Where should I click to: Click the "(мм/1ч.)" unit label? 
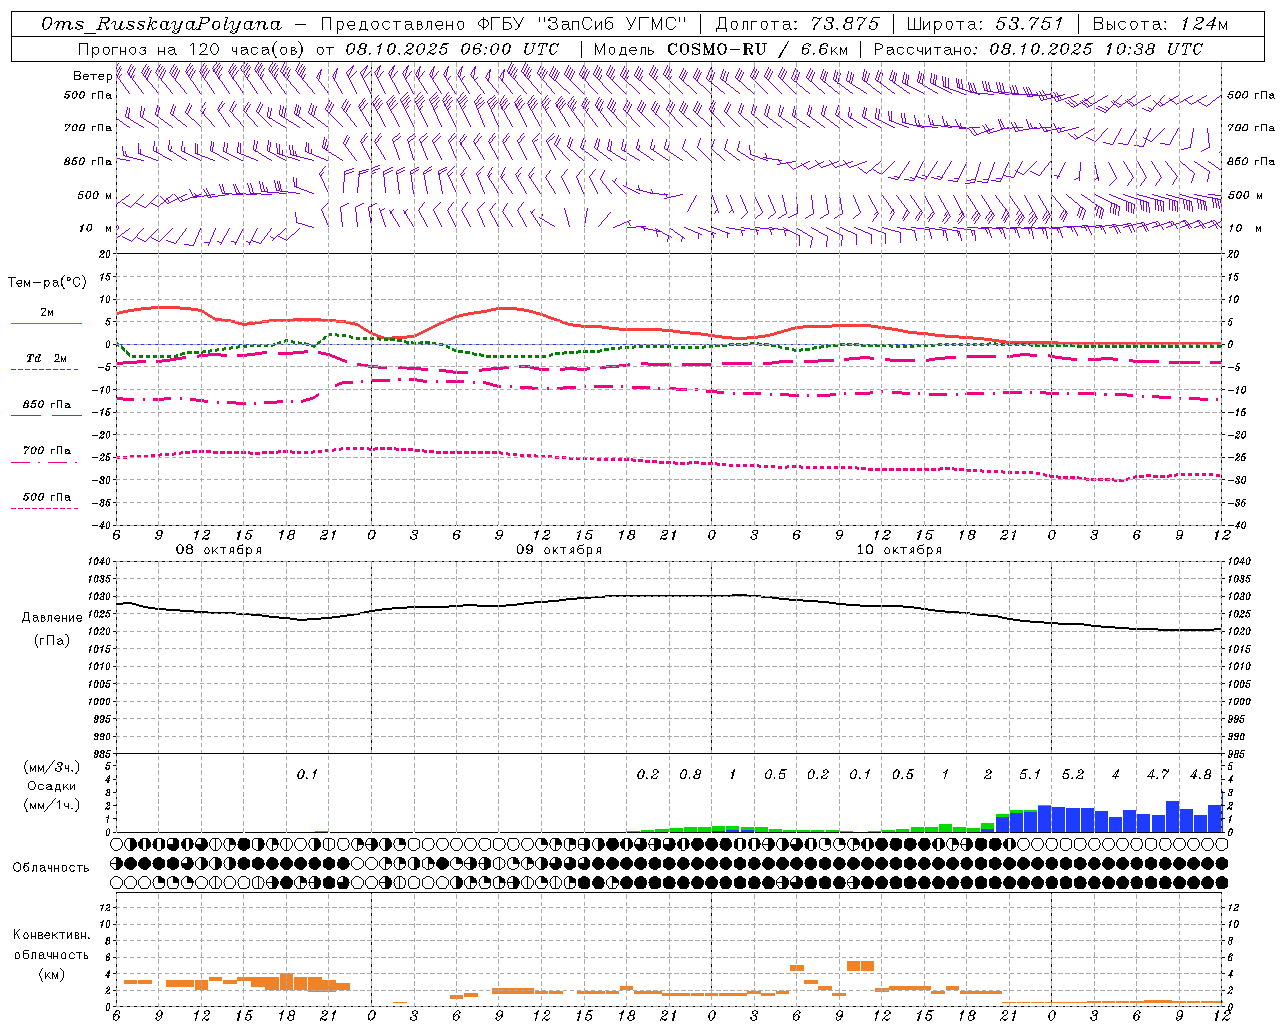click(x=52, y=805)
